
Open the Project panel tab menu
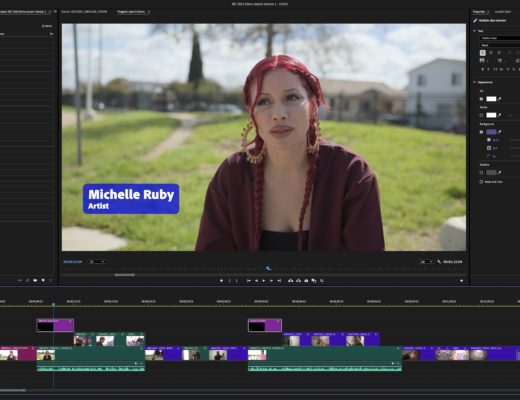coord(50,12)
